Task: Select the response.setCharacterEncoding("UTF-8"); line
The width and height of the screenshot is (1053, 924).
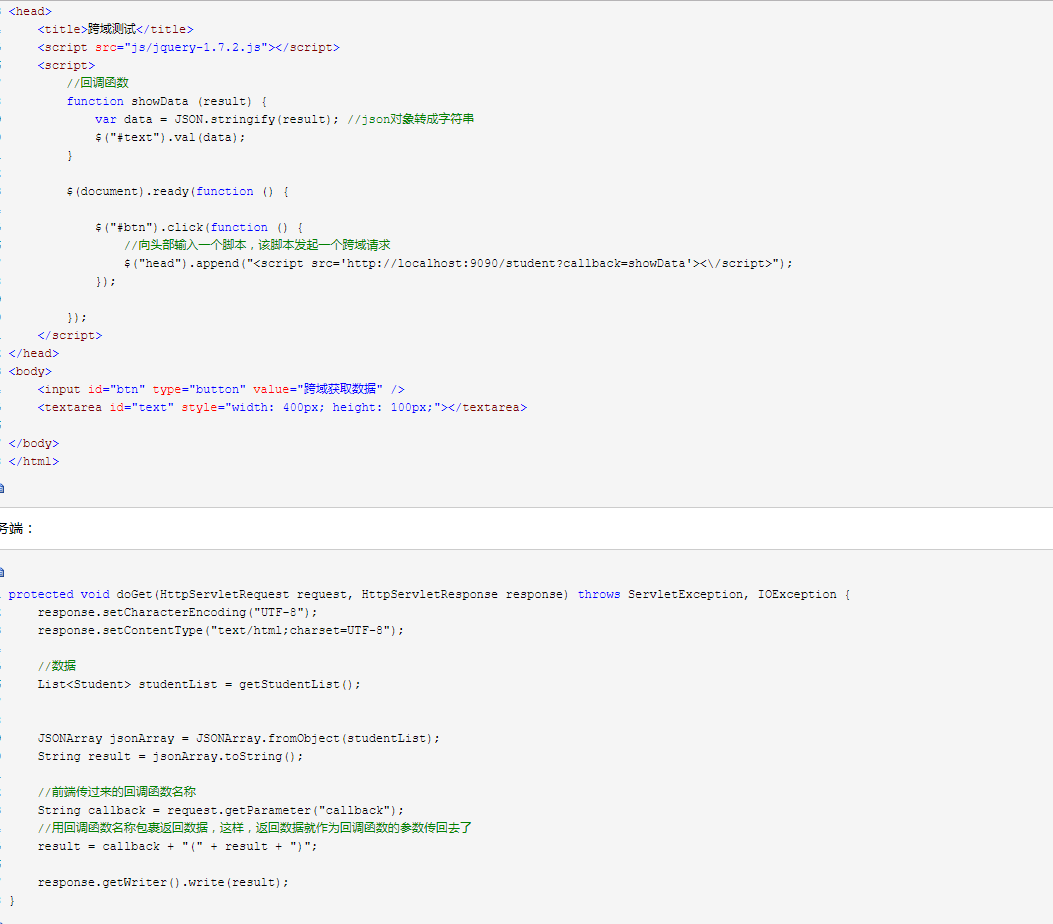Action: tap(177, 612)
